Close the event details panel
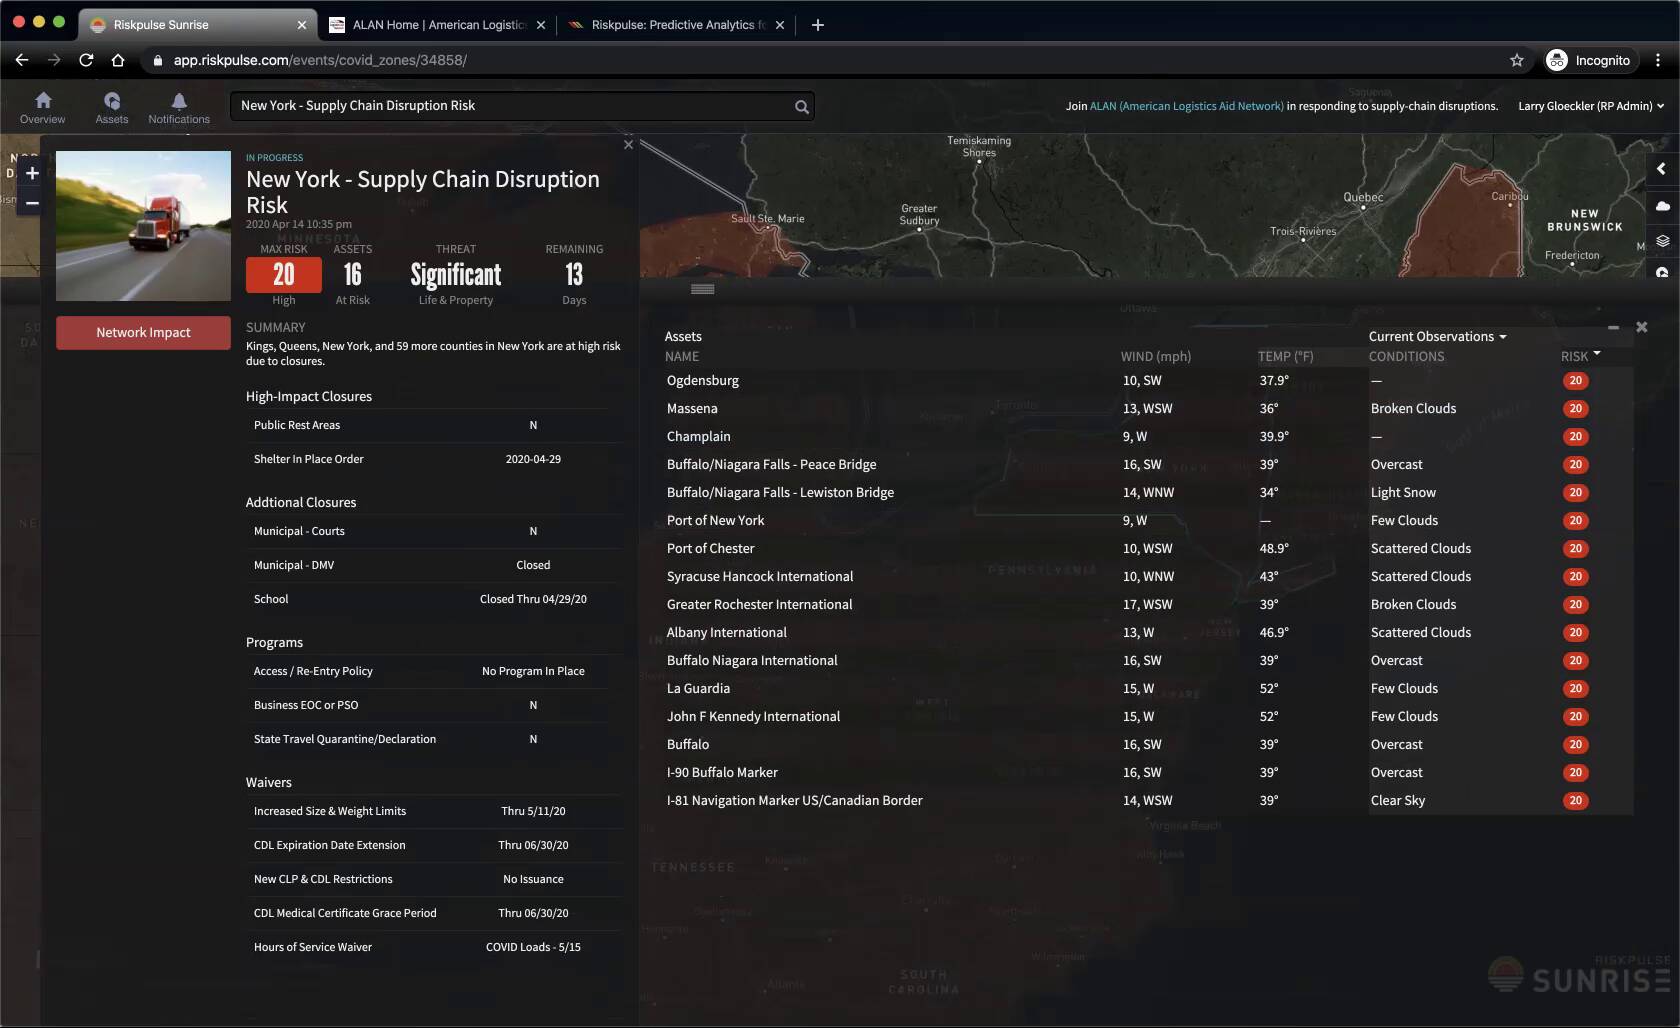This screenshot has width=1680, height=1028. point(628,145)
